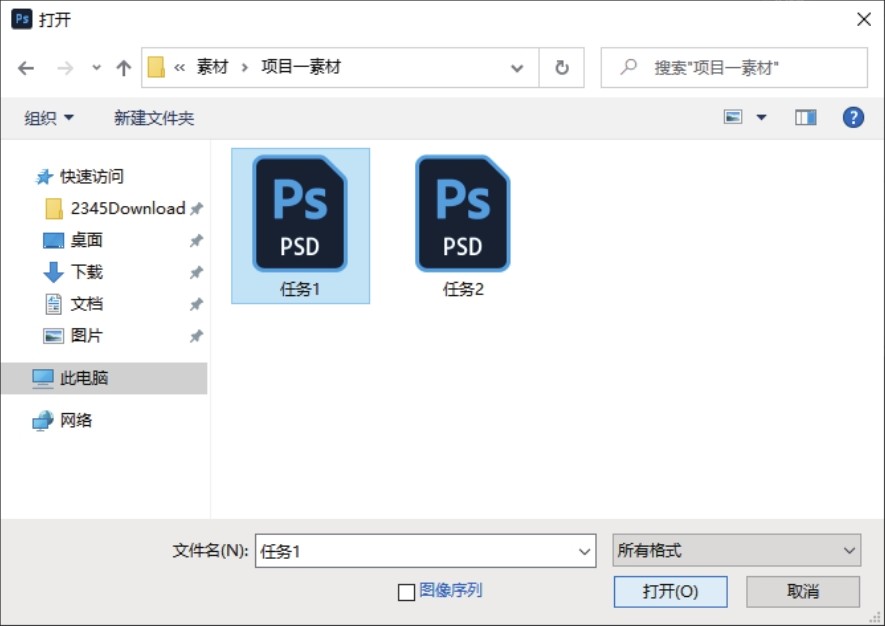Select the 任务1 PSD file icon
Screen dimensions: 885x626
pyautogui.click(x=300, y=213)
